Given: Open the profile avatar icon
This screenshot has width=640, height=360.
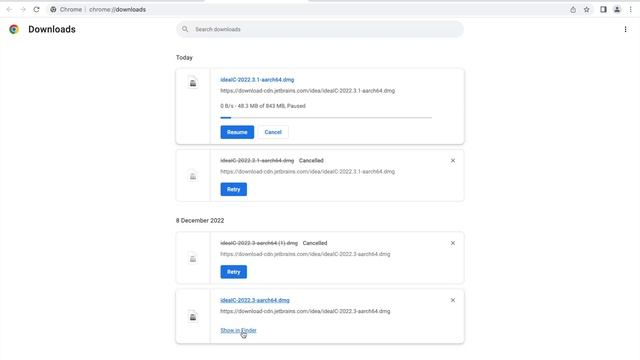Looking at the screenshot, I should 617,9.
